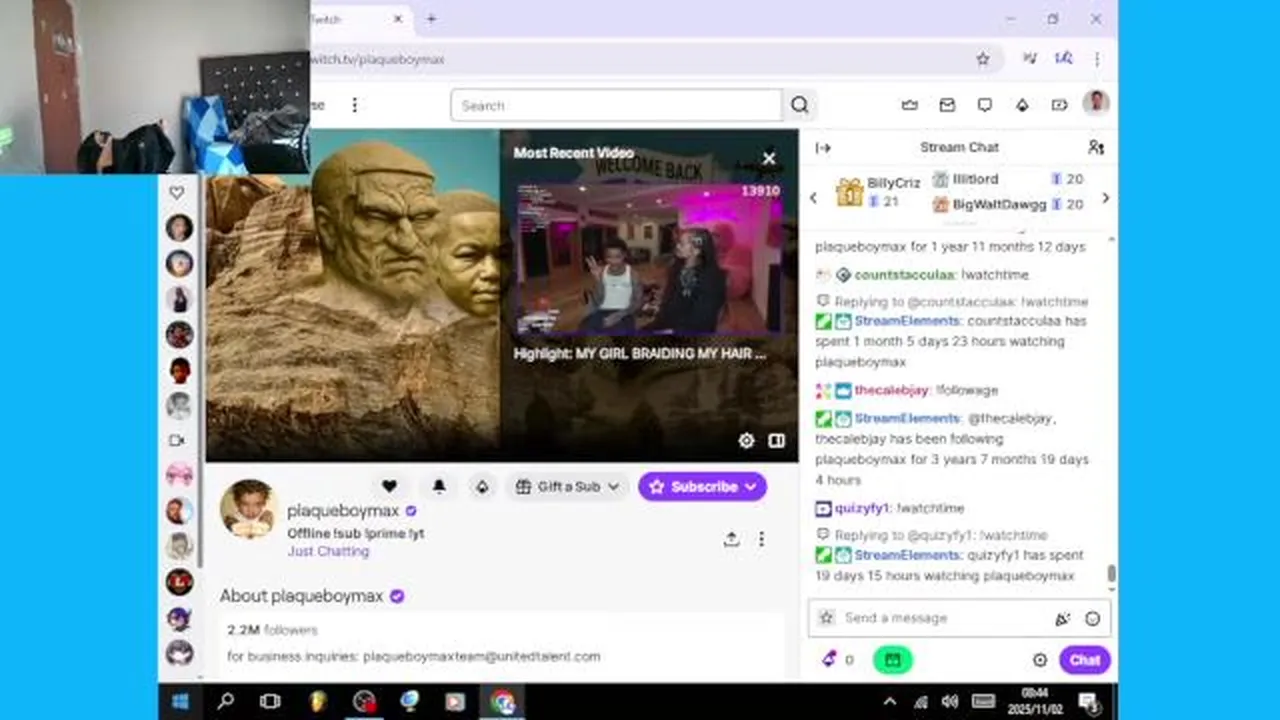Click the search magnifier button

click(x=800, y=105)
